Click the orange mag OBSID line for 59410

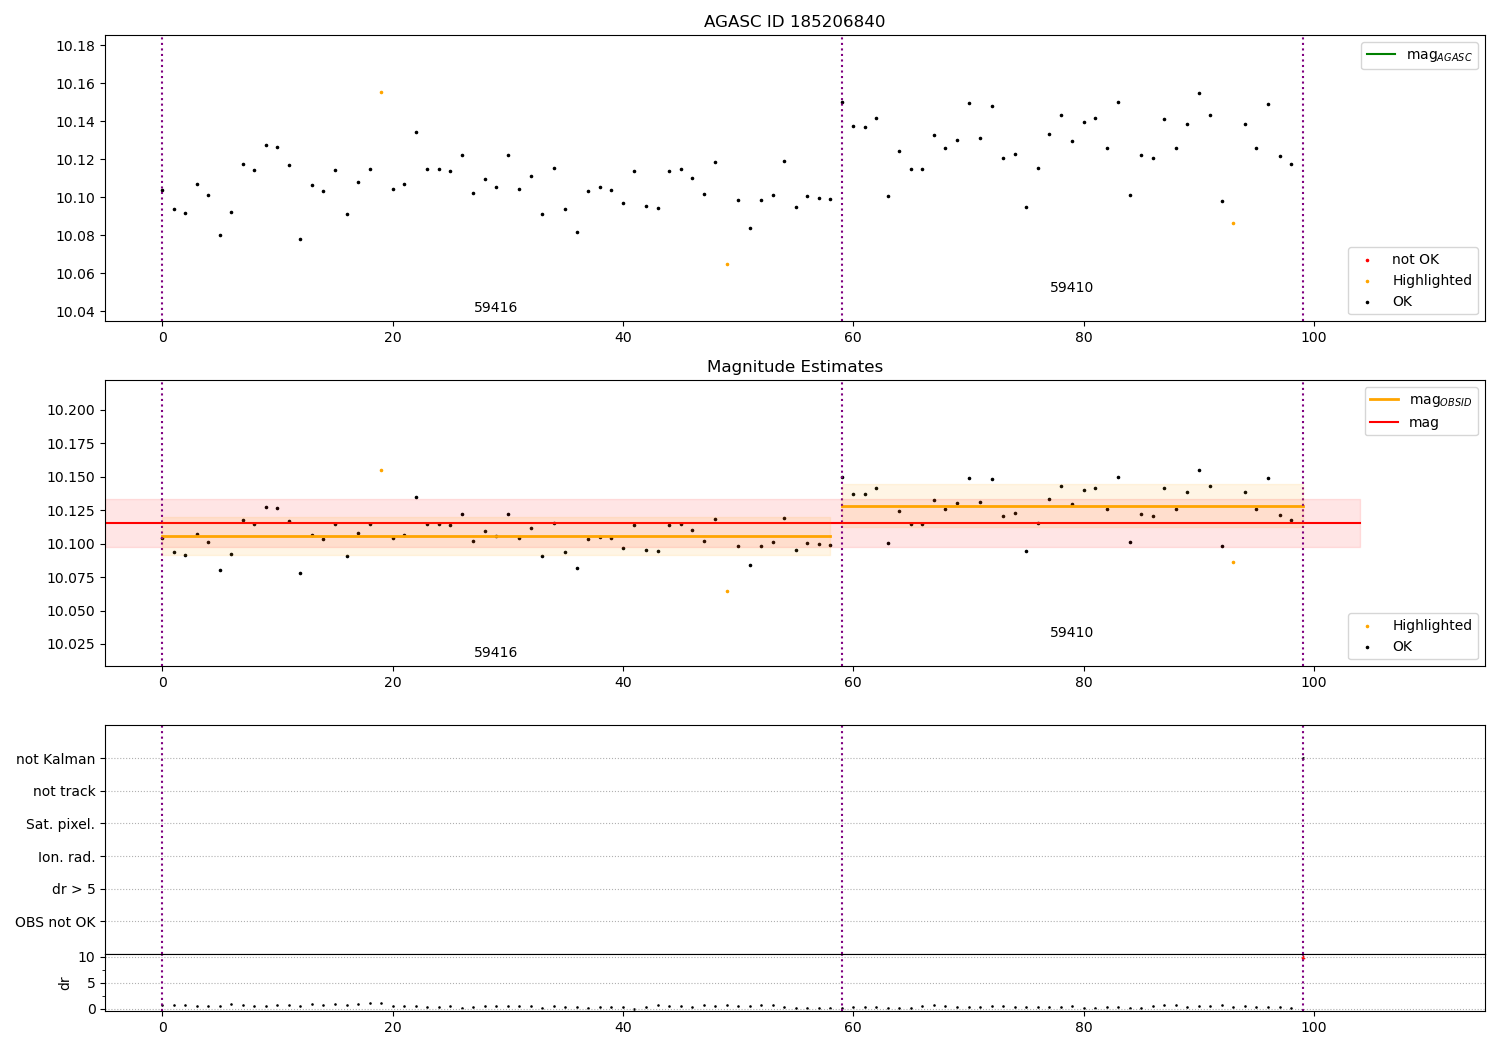(x=1072, y=506)
